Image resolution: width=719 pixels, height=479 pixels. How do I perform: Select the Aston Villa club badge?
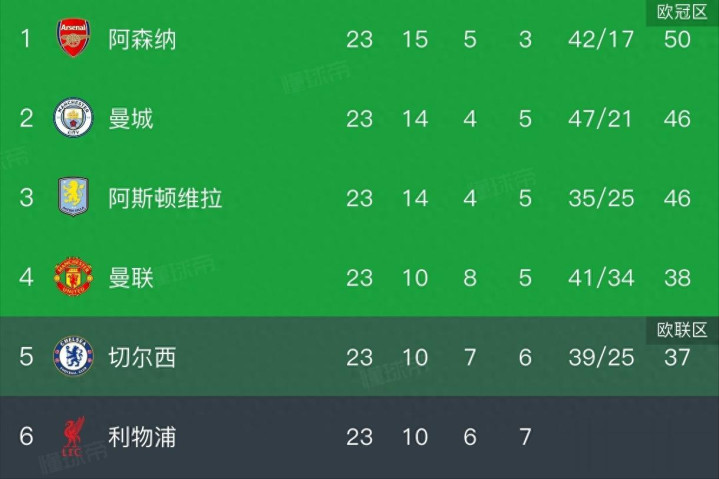tap(73, 197)
